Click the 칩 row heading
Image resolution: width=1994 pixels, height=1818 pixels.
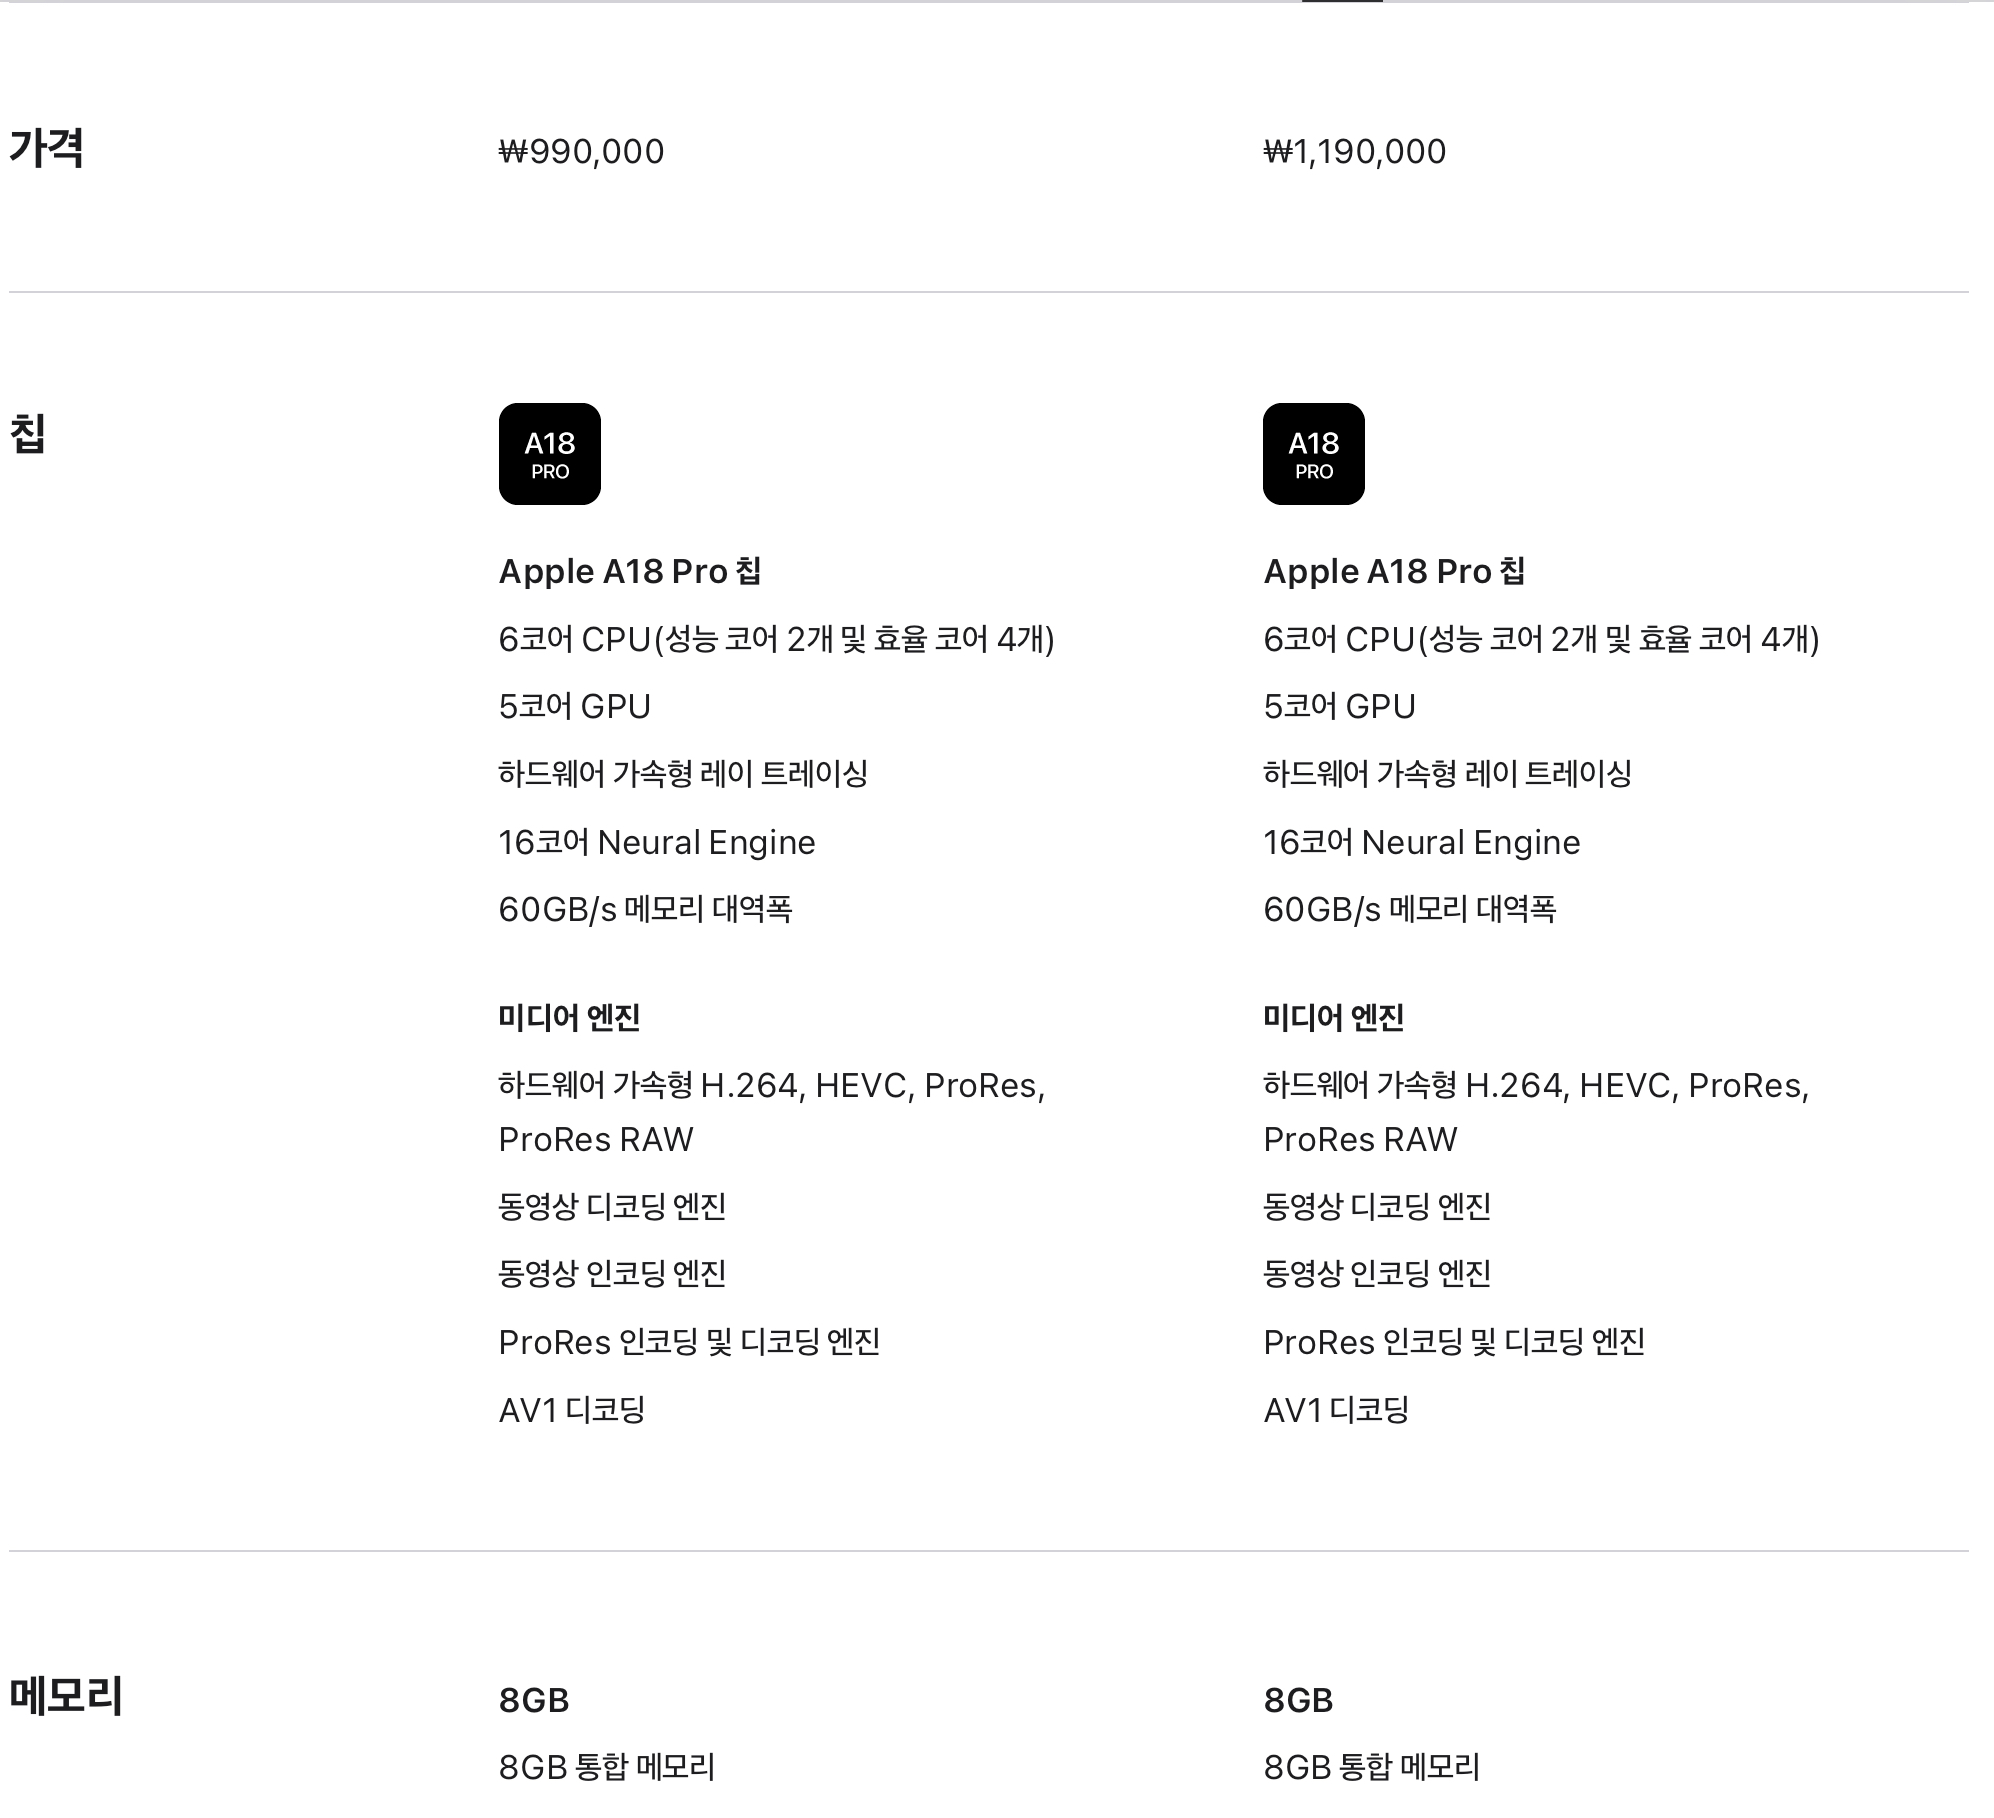28,435
